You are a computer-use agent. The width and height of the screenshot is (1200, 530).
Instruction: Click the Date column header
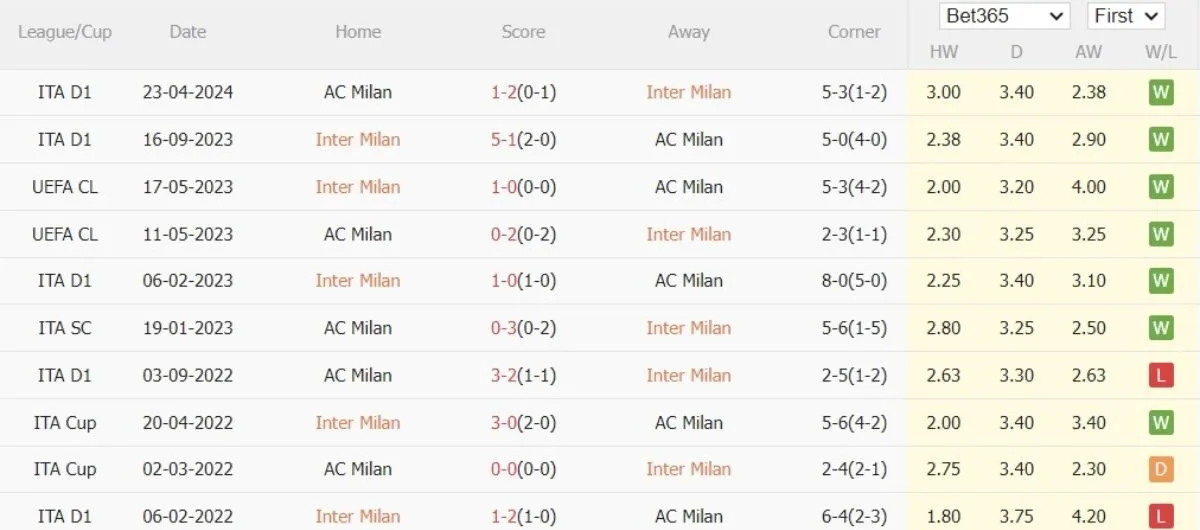pos(187,32)
